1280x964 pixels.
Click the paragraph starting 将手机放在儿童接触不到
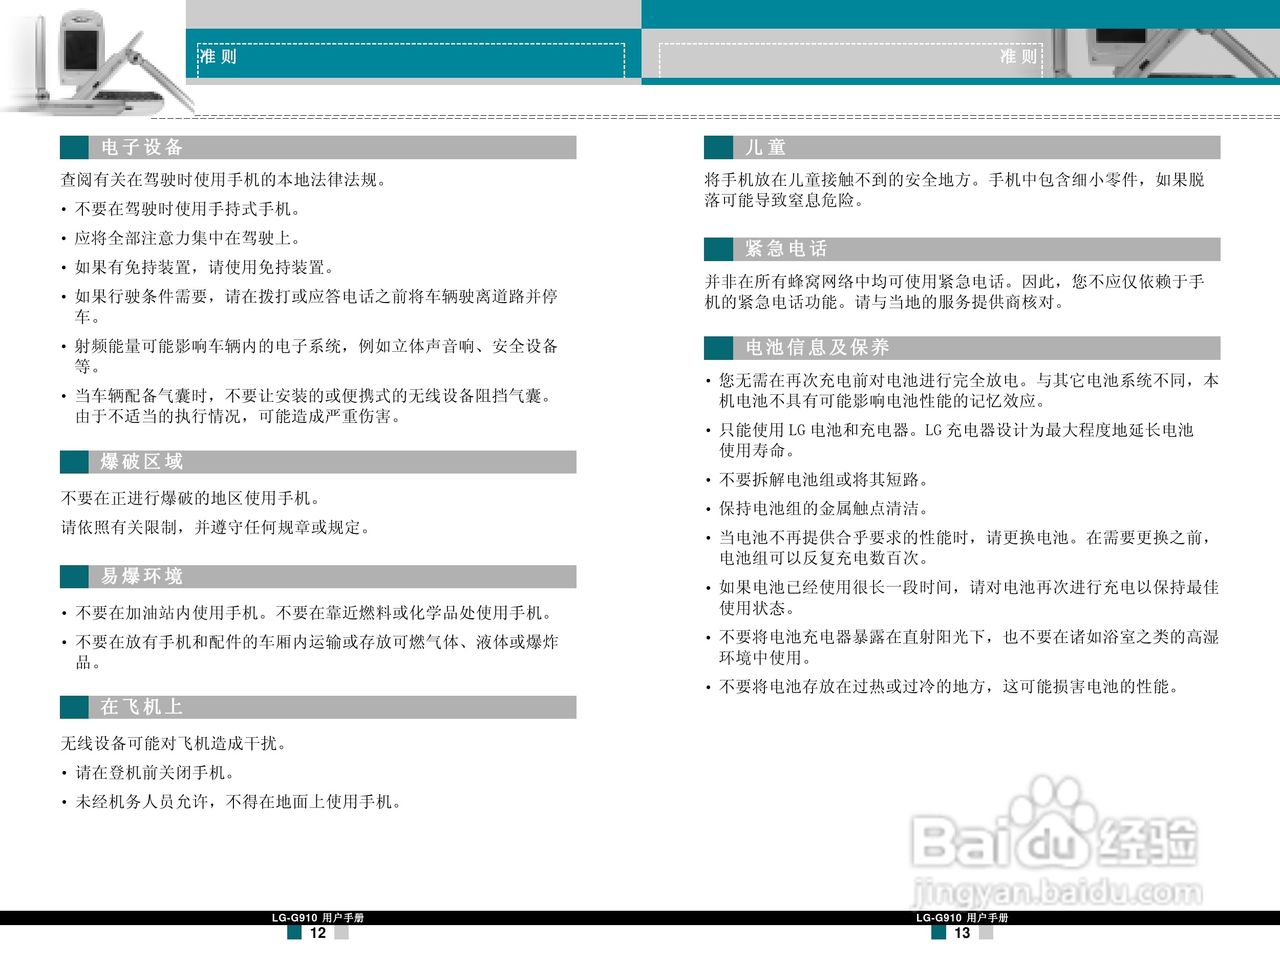(954, 190)
